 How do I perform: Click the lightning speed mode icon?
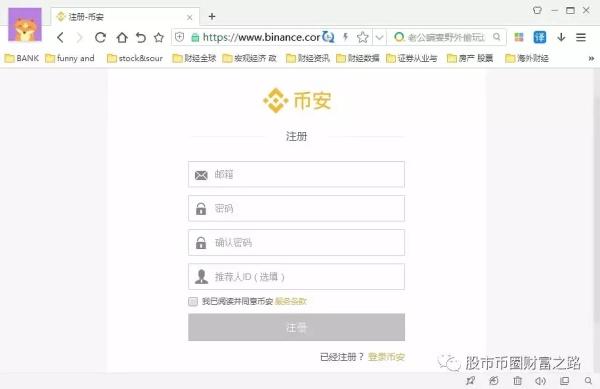click(346, 37)
